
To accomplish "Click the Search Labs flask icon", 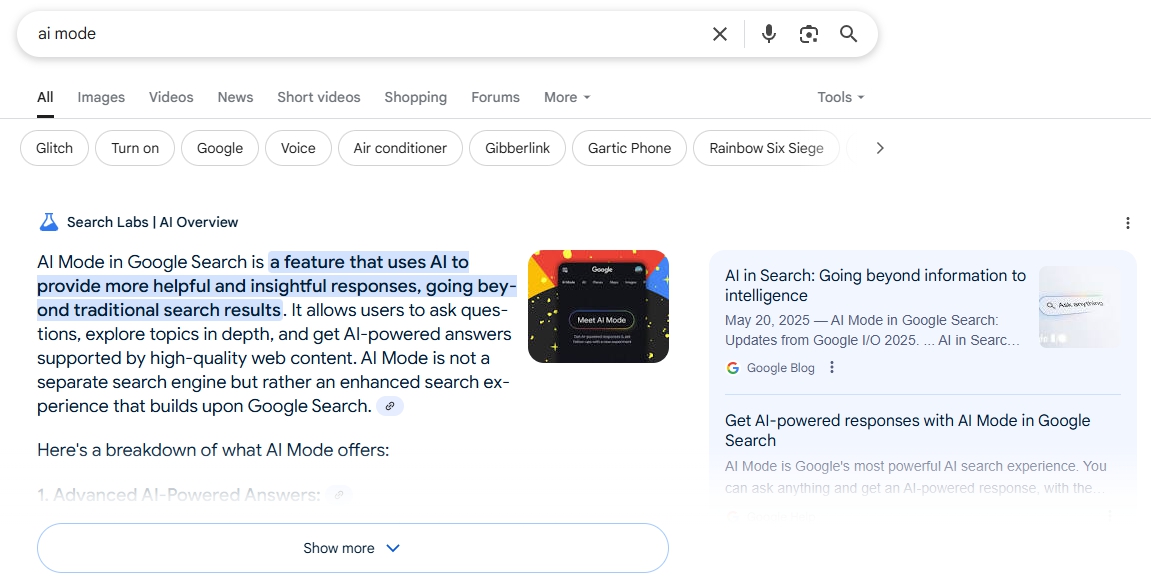I will (48, 222).
